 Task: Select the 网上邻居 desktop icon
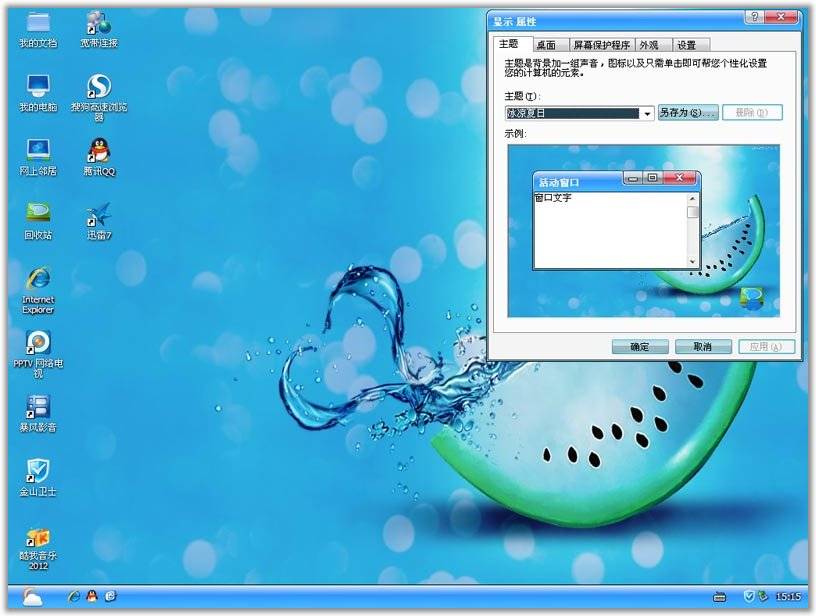point(38,158)
